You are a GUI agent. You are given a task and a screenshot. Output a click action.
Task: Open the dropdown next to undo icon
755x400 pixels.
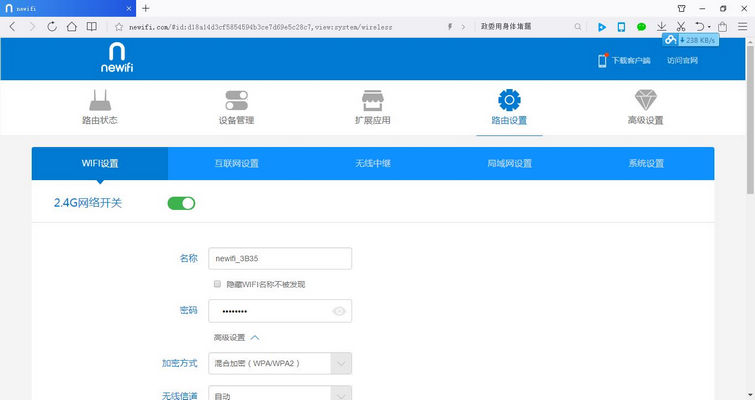click(709, 27)
